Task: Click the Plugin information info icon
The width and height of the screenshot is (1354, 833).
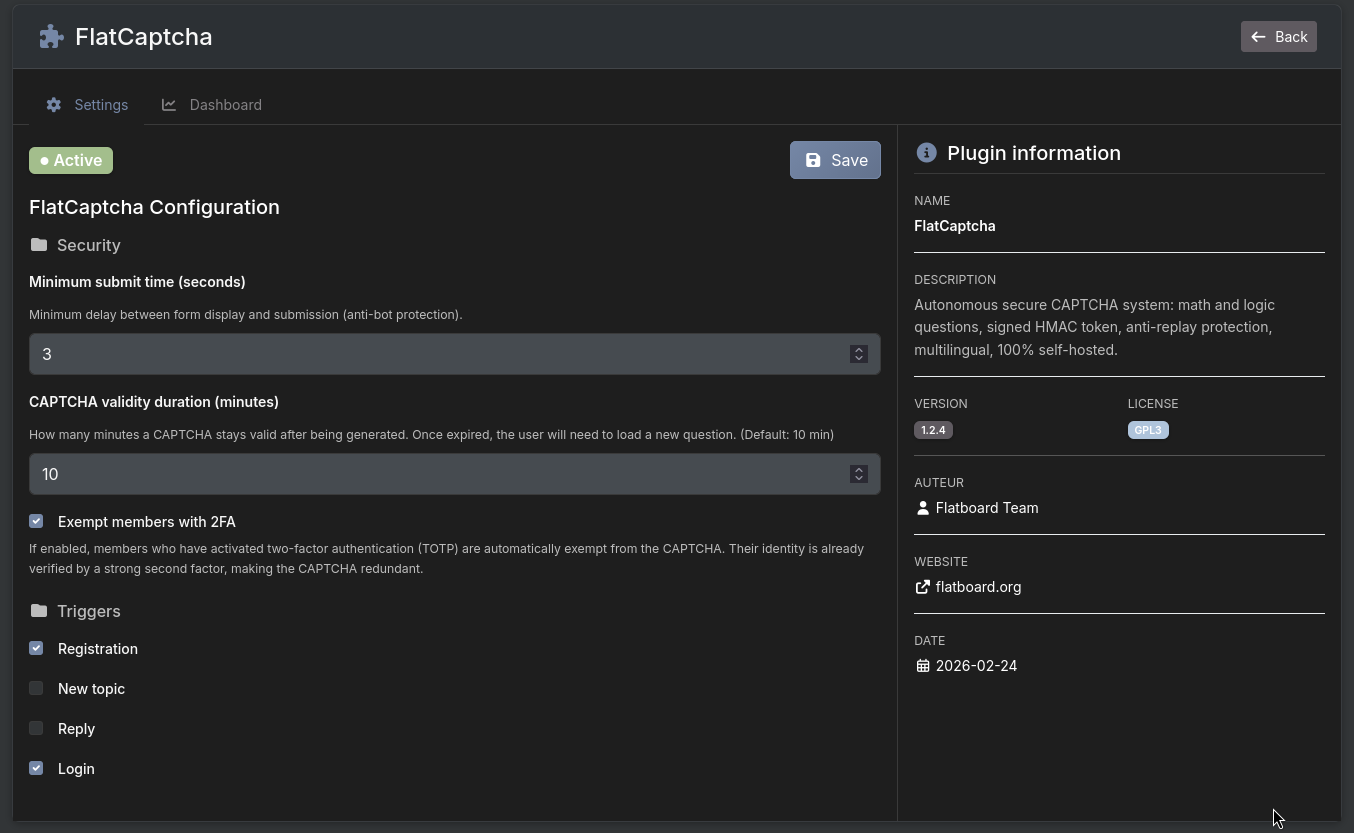Action: click(927, 153)
